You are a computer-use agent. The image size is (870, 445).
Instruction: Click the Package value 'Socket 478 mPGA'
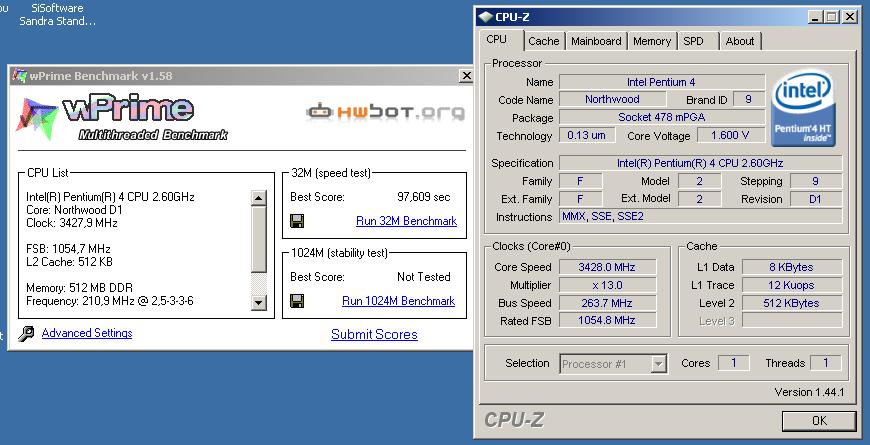click(662, 118)
